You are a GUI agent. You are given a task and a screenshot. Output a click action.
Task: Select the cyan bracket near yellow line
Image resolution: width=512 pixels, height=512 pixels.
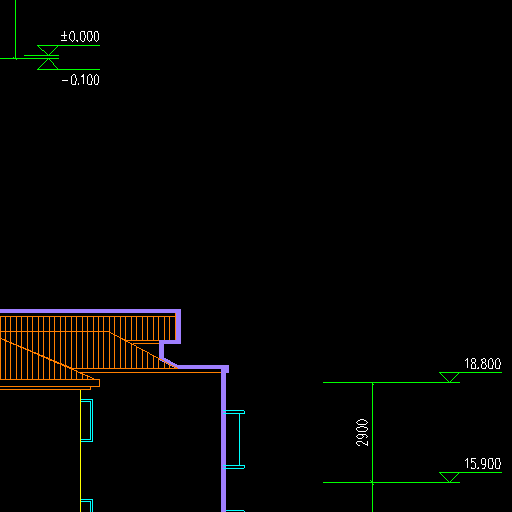(x=87, y=420)
